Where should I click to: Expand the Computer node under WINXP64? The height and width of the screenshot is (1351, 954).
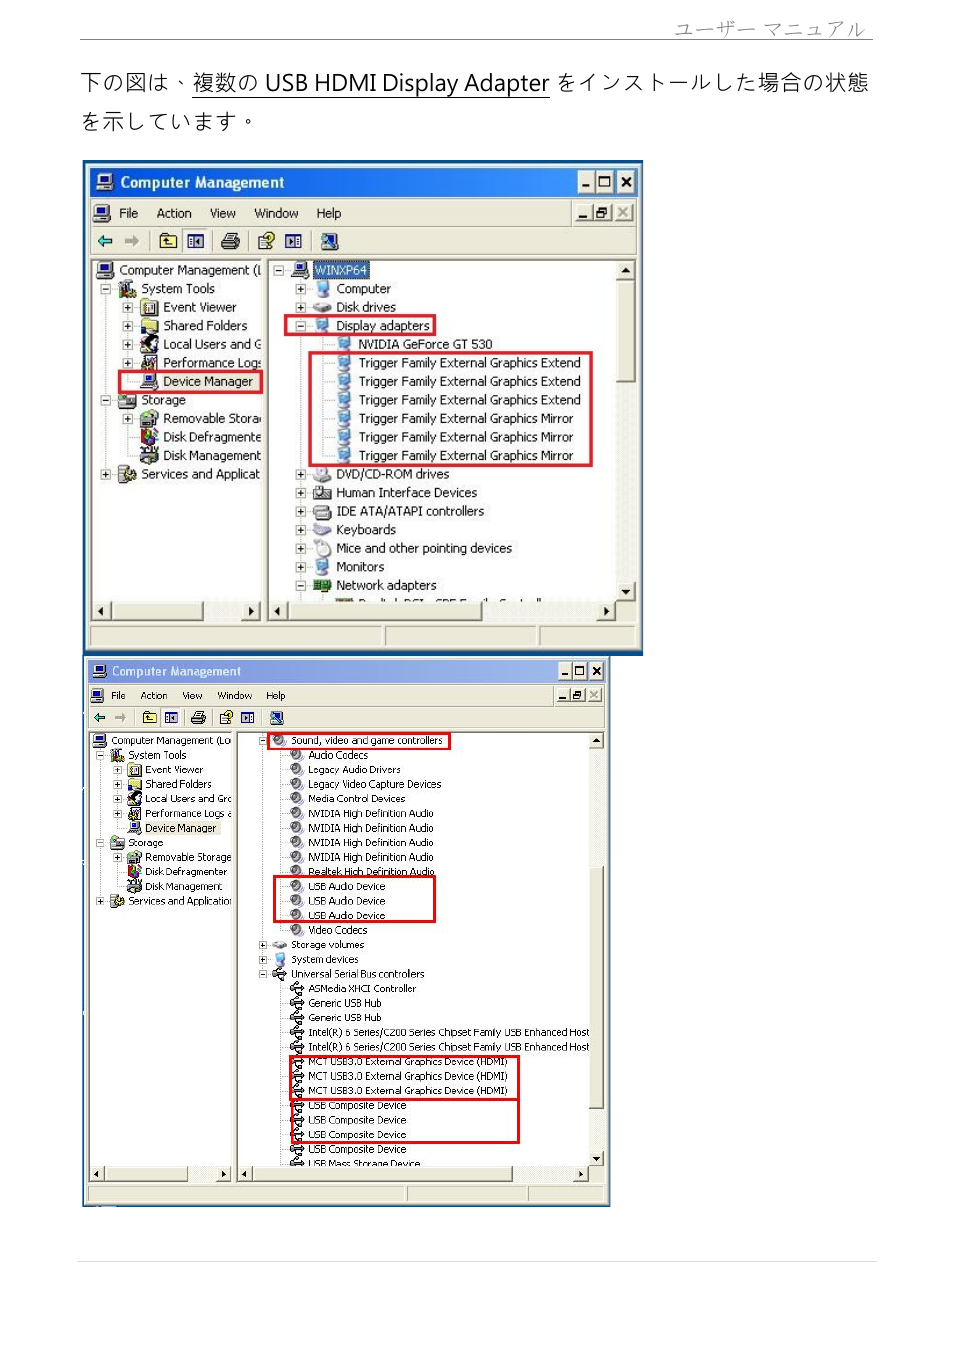pos(300,289)
